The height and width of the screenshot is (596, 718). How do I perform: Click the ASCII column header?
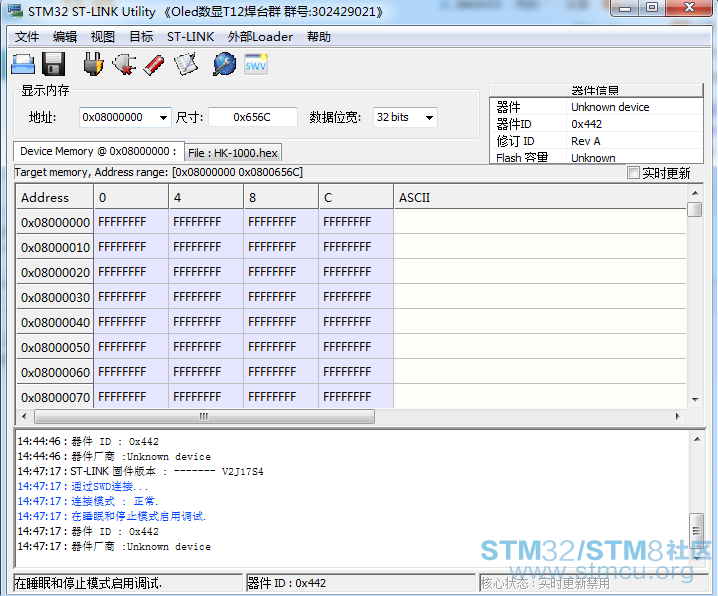(x=540, y=197)
